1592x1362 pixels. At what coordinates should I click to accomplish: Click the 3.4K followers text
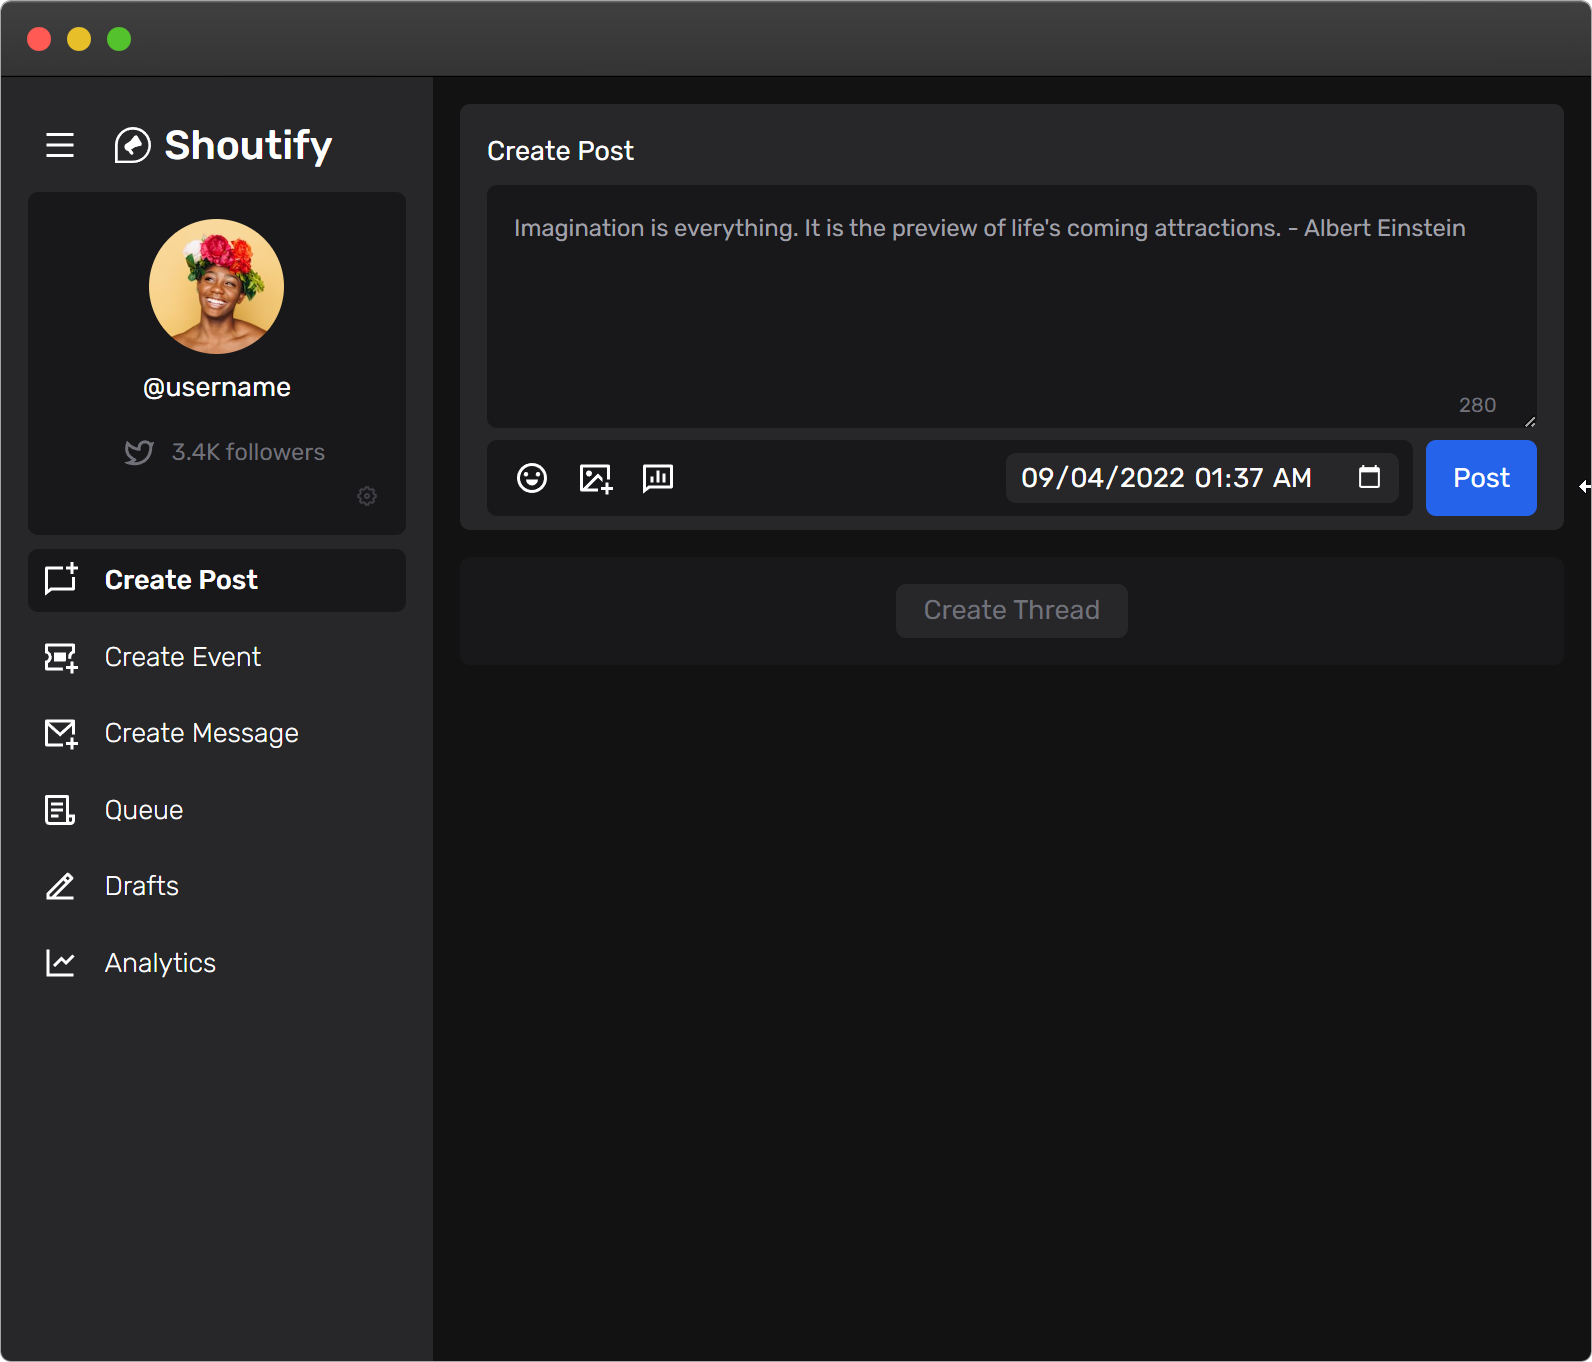click(x=248, y=452)
